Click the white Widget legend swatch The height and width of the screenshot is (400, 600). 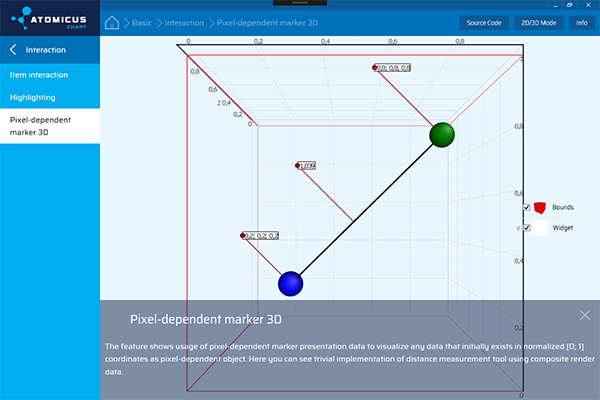[540, 228]
